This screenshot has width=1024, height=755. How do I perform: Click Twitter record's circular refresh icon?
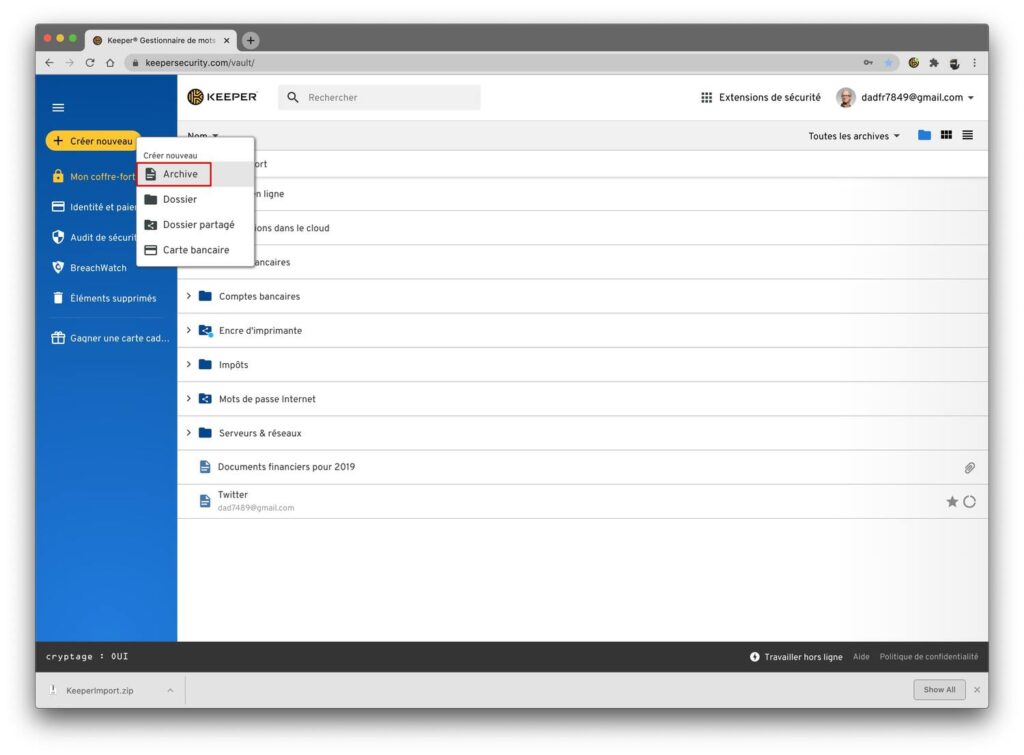[x=969, y=502]
